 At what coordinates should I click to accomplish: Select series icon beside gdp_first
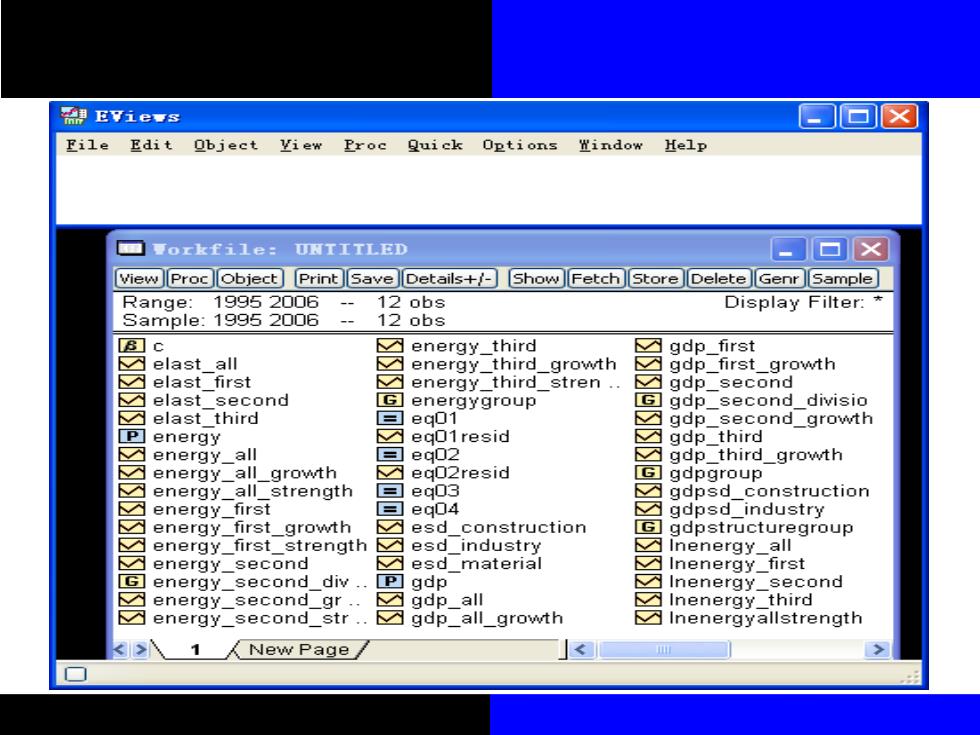click(x=648, y=346)
